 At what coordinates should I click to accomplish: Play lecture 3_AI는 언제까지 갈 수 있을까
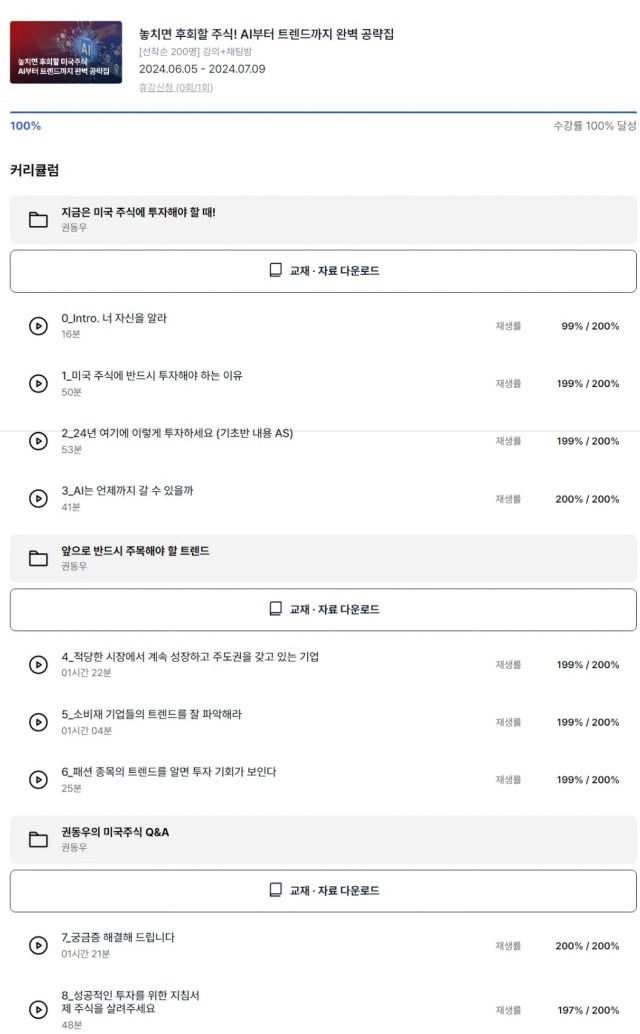coord(38,499)
